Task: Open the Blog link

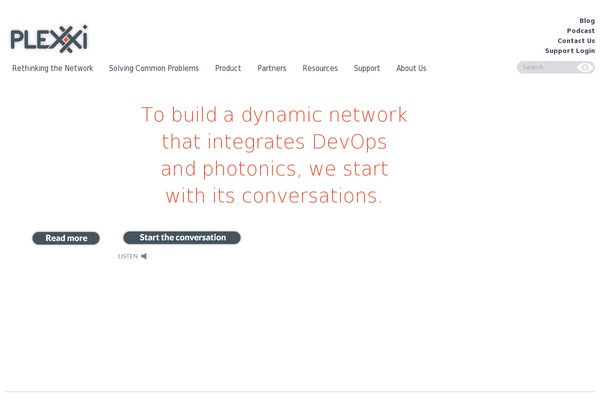Action: [x=586, y=20]
